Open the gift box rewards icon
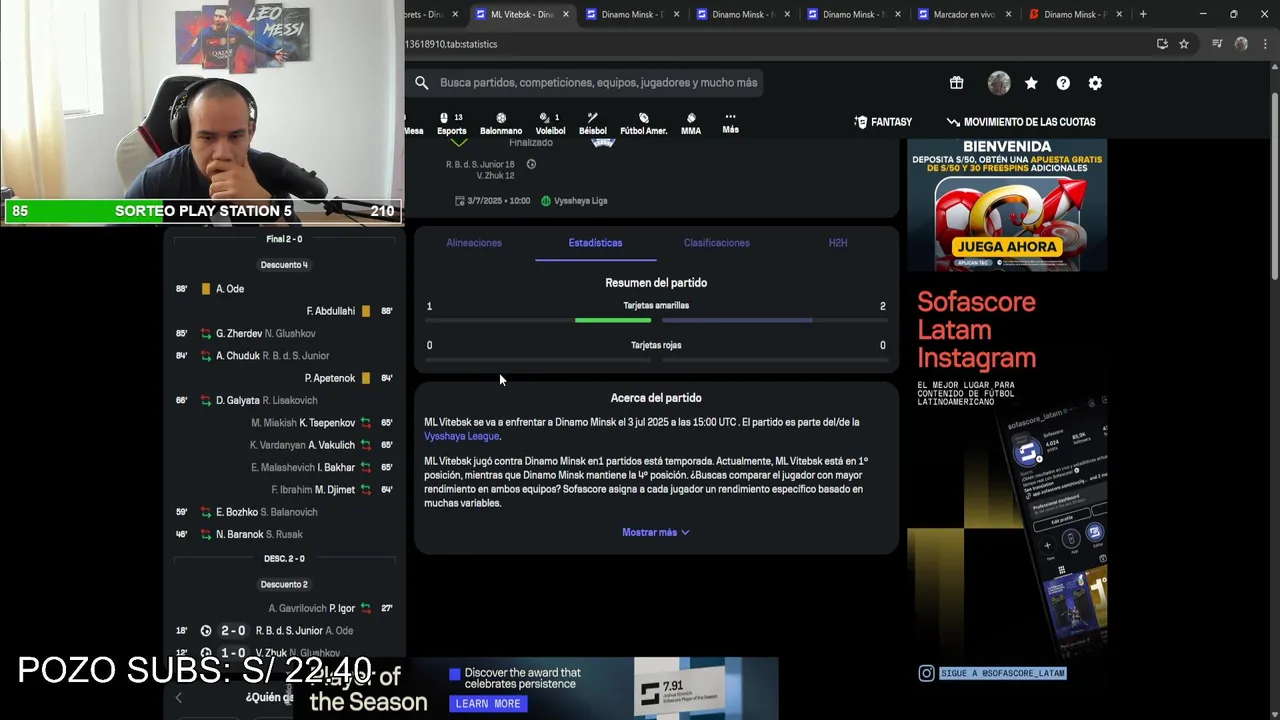 point(957,83)
